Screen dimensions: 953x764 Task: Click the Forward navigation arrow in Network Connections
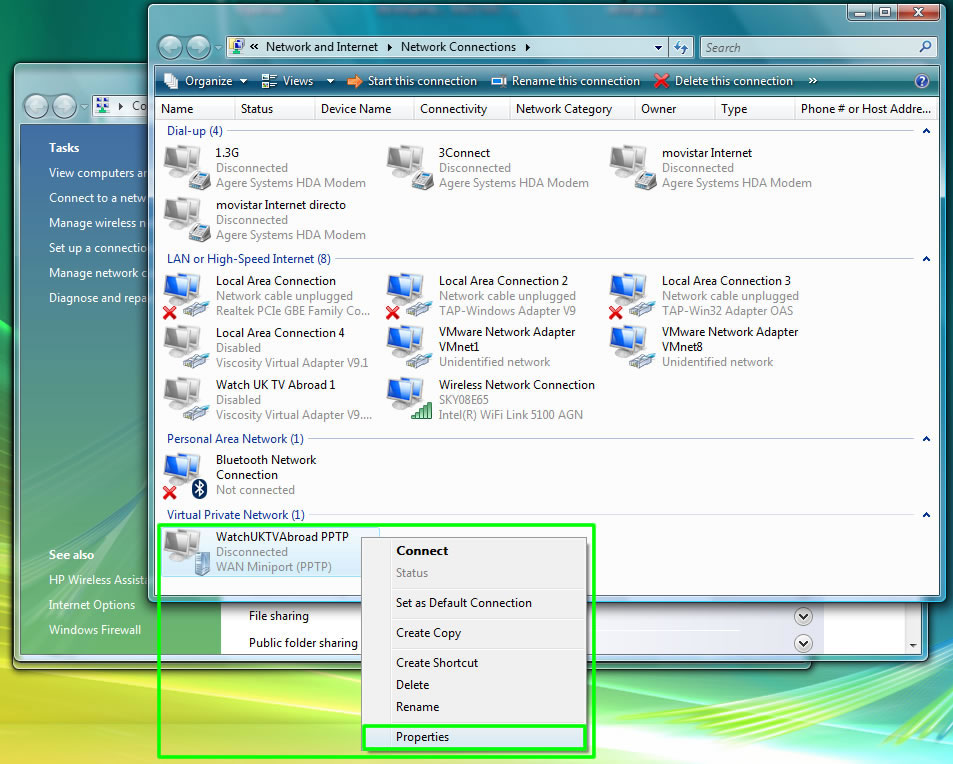click(198, 47)
